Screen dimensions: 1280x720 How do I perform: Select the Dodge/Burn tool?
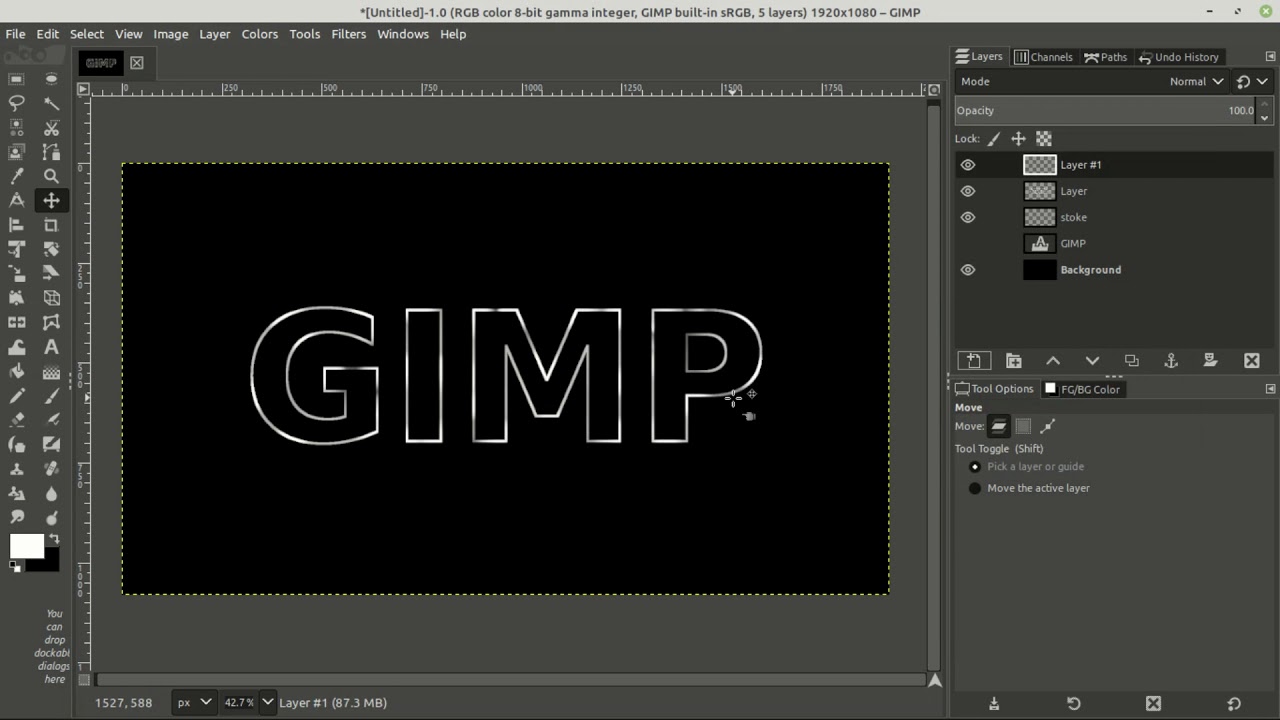point(51,518)
